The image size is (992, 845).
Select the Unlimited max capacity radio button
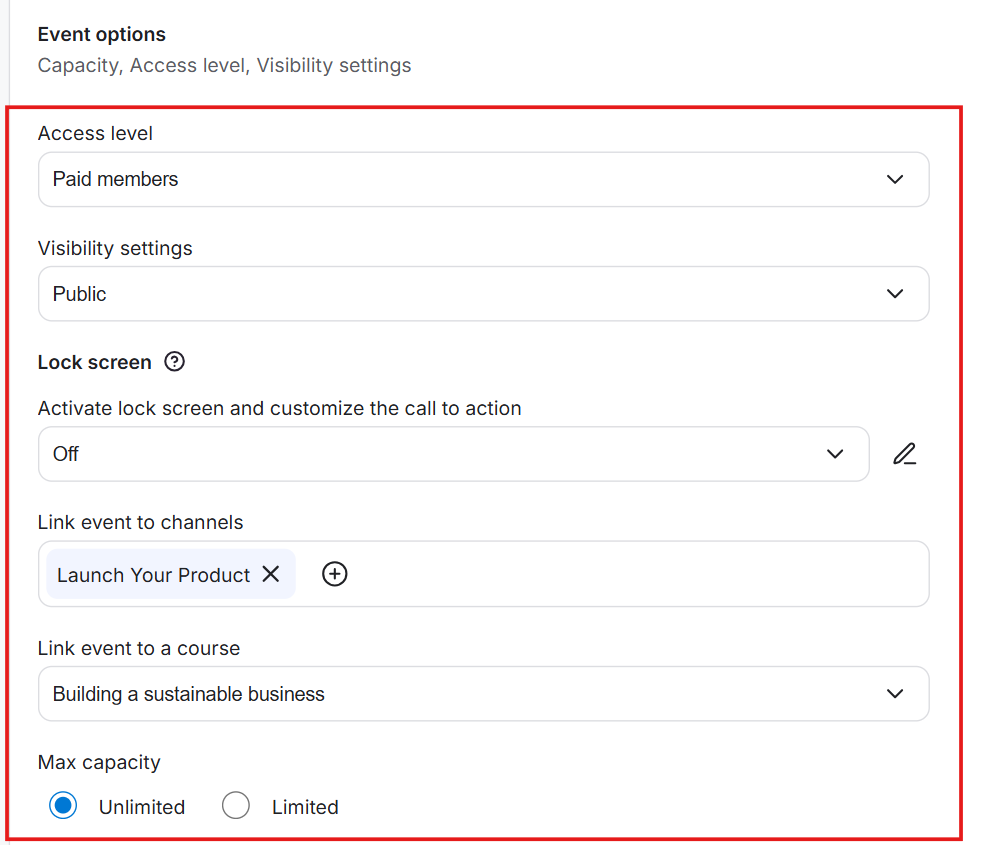click(x=63, y=806)
